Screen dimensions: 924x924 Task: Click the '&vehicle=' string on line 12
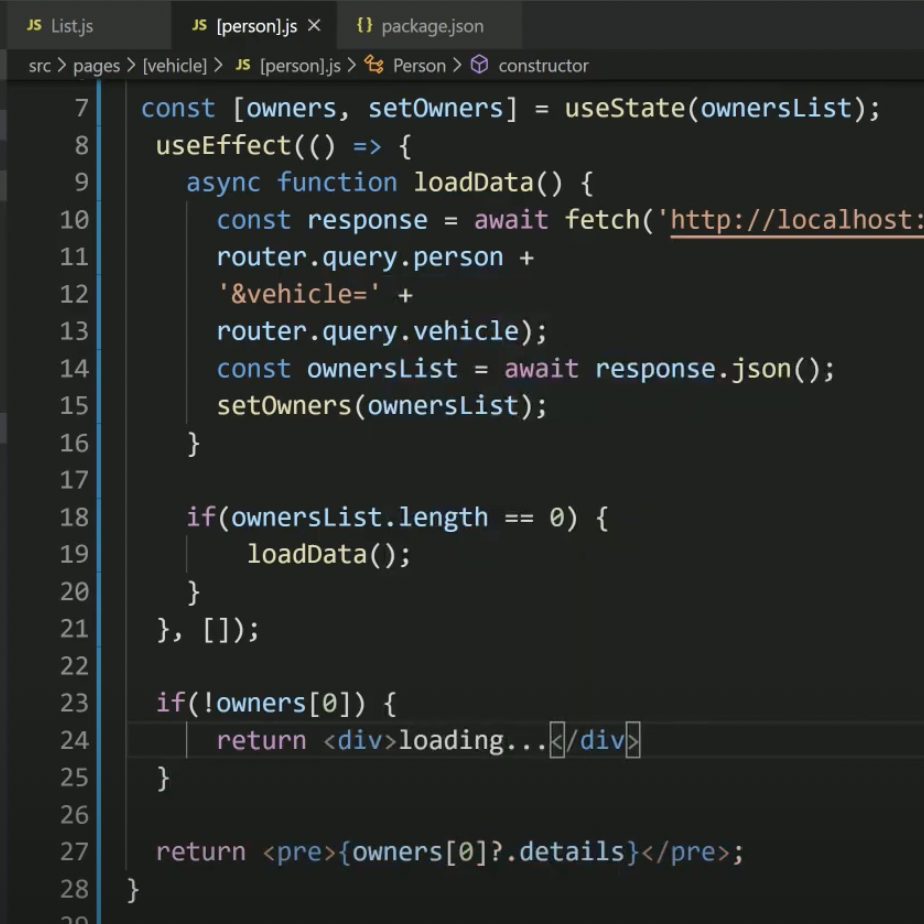[299, 294]
